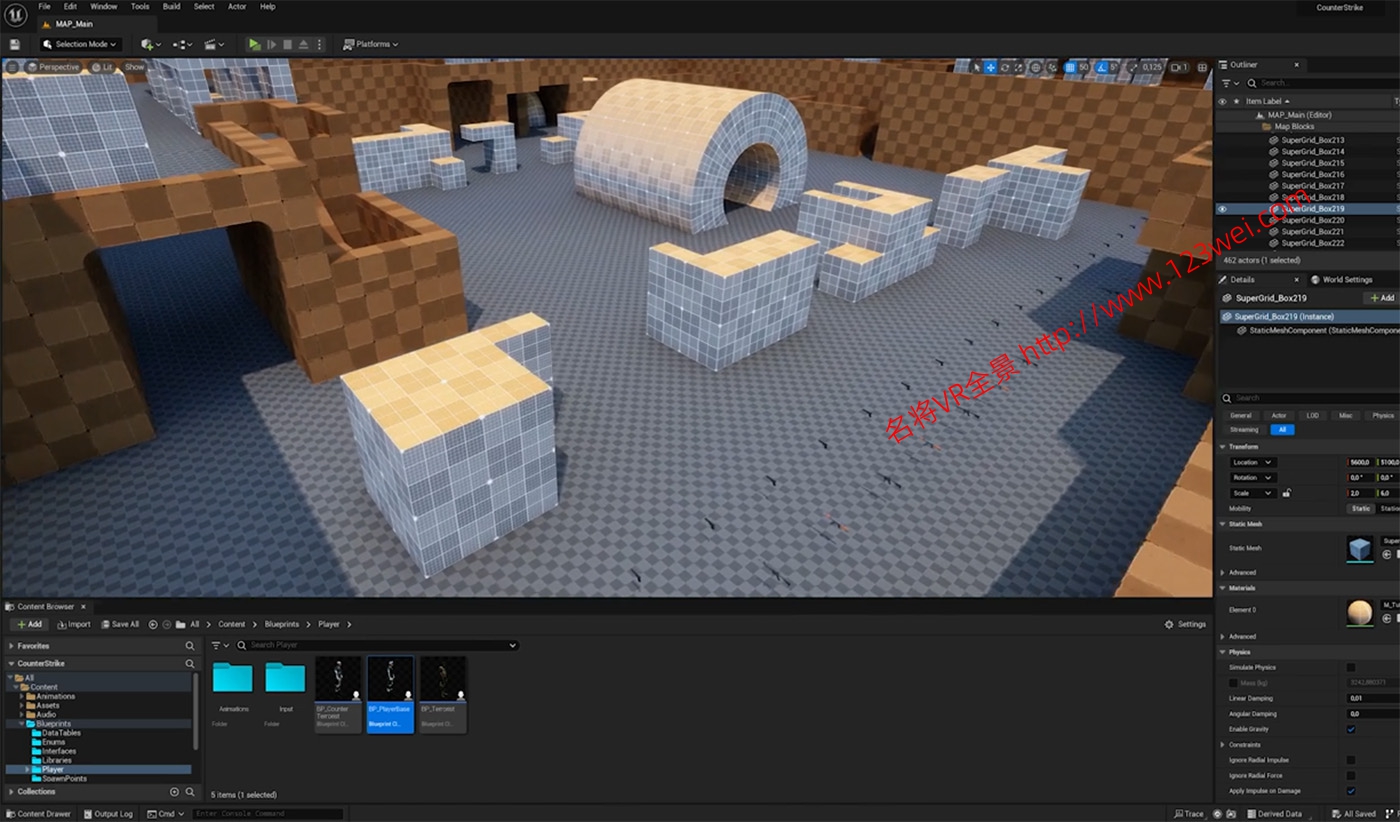Screen dimensions: 1400x822
Task: Toggle the grid snapping icon
Action: 1070,67
